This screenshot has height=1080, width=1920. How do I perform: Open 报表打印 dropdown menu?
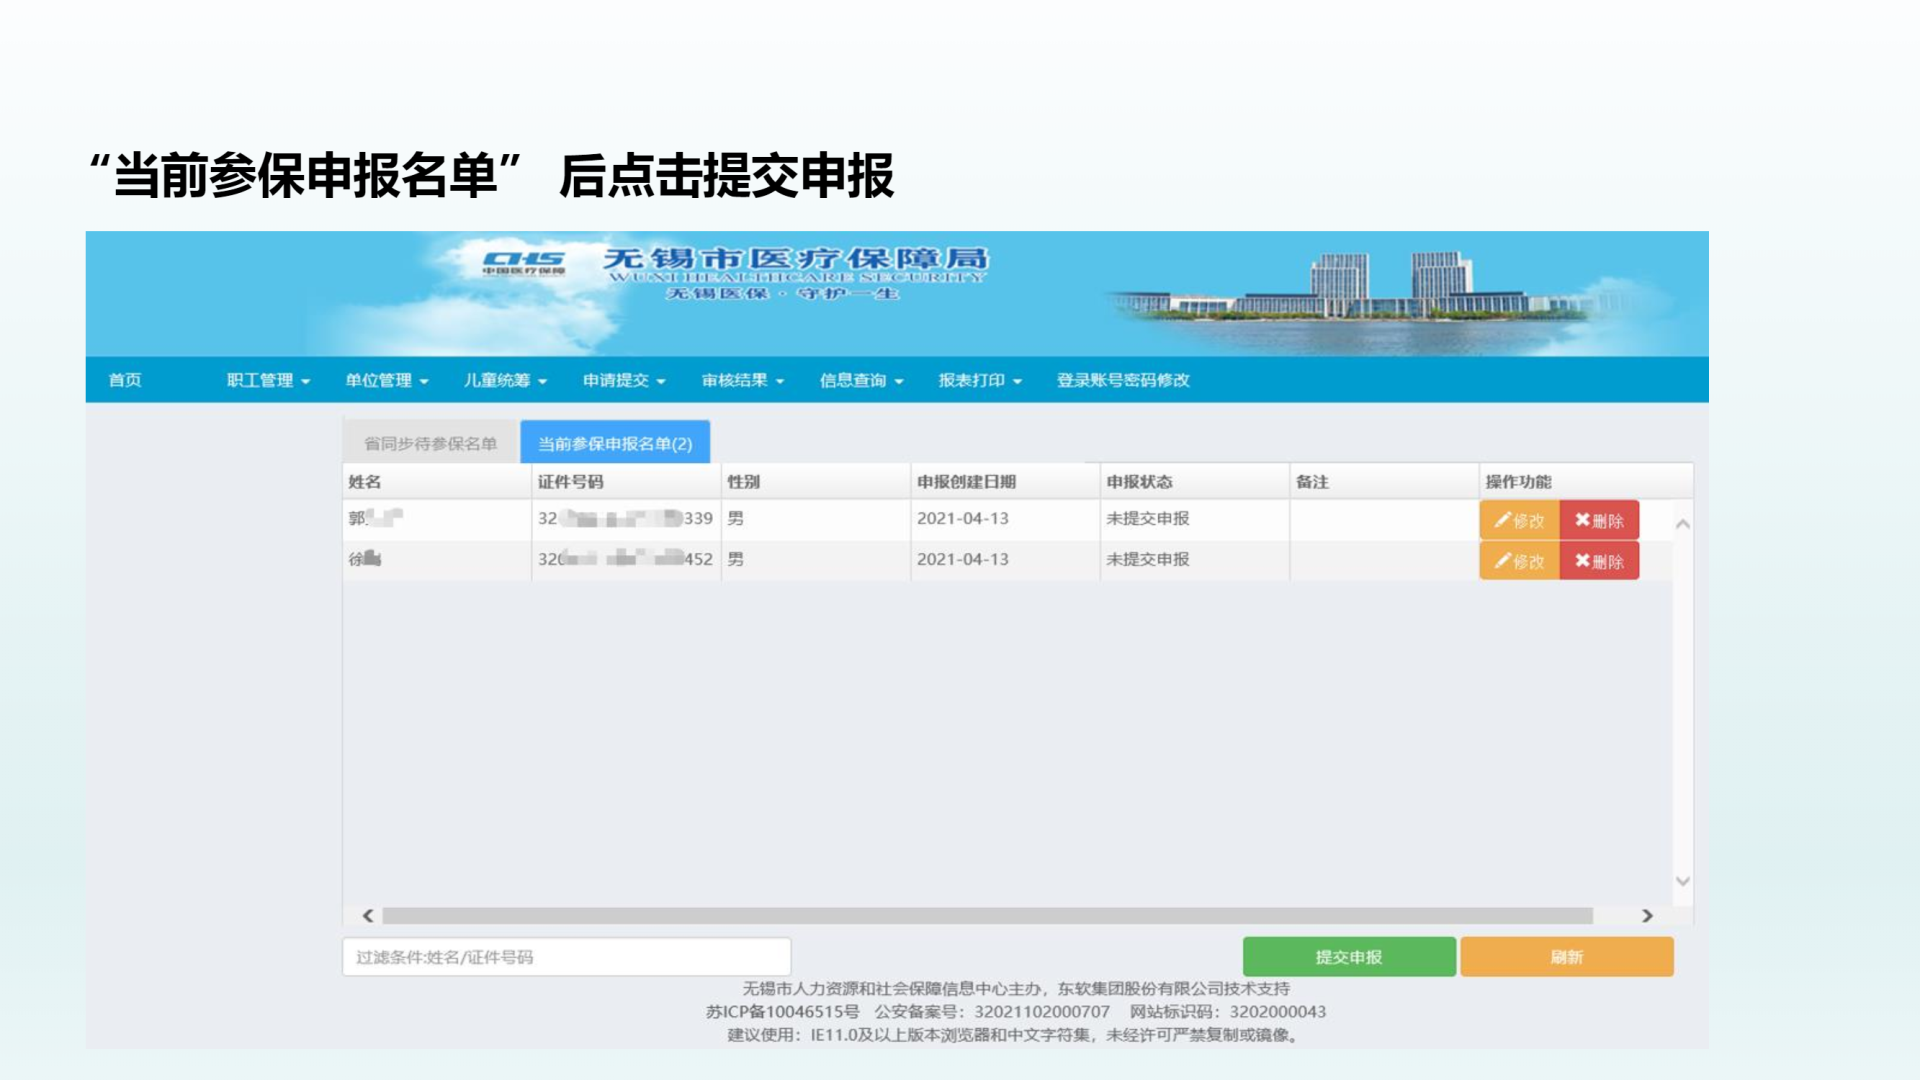pyautogui.click(x=980, y=380)
